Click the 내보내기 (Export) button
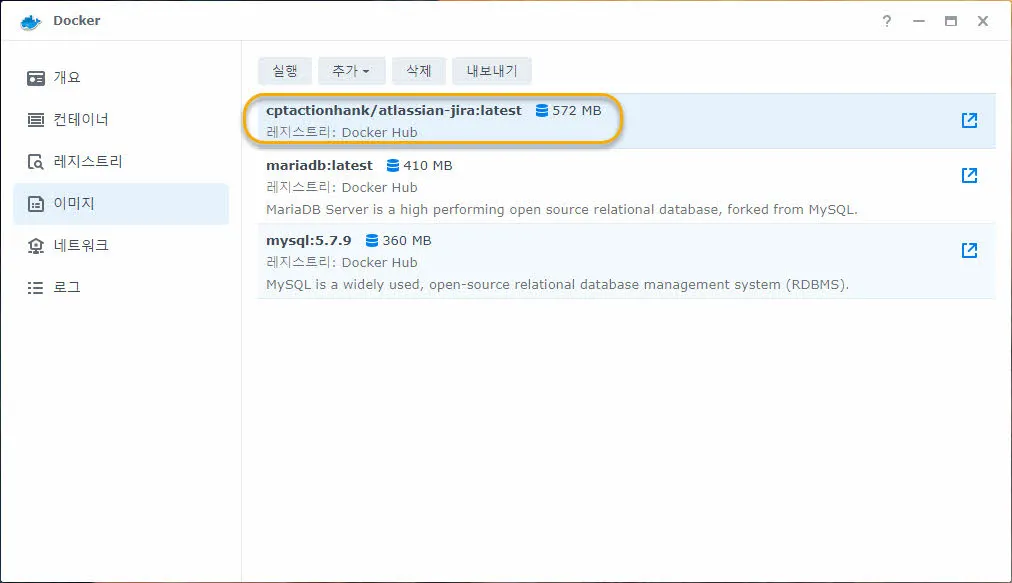This screenshot has width=1012, height=583. 491,70
